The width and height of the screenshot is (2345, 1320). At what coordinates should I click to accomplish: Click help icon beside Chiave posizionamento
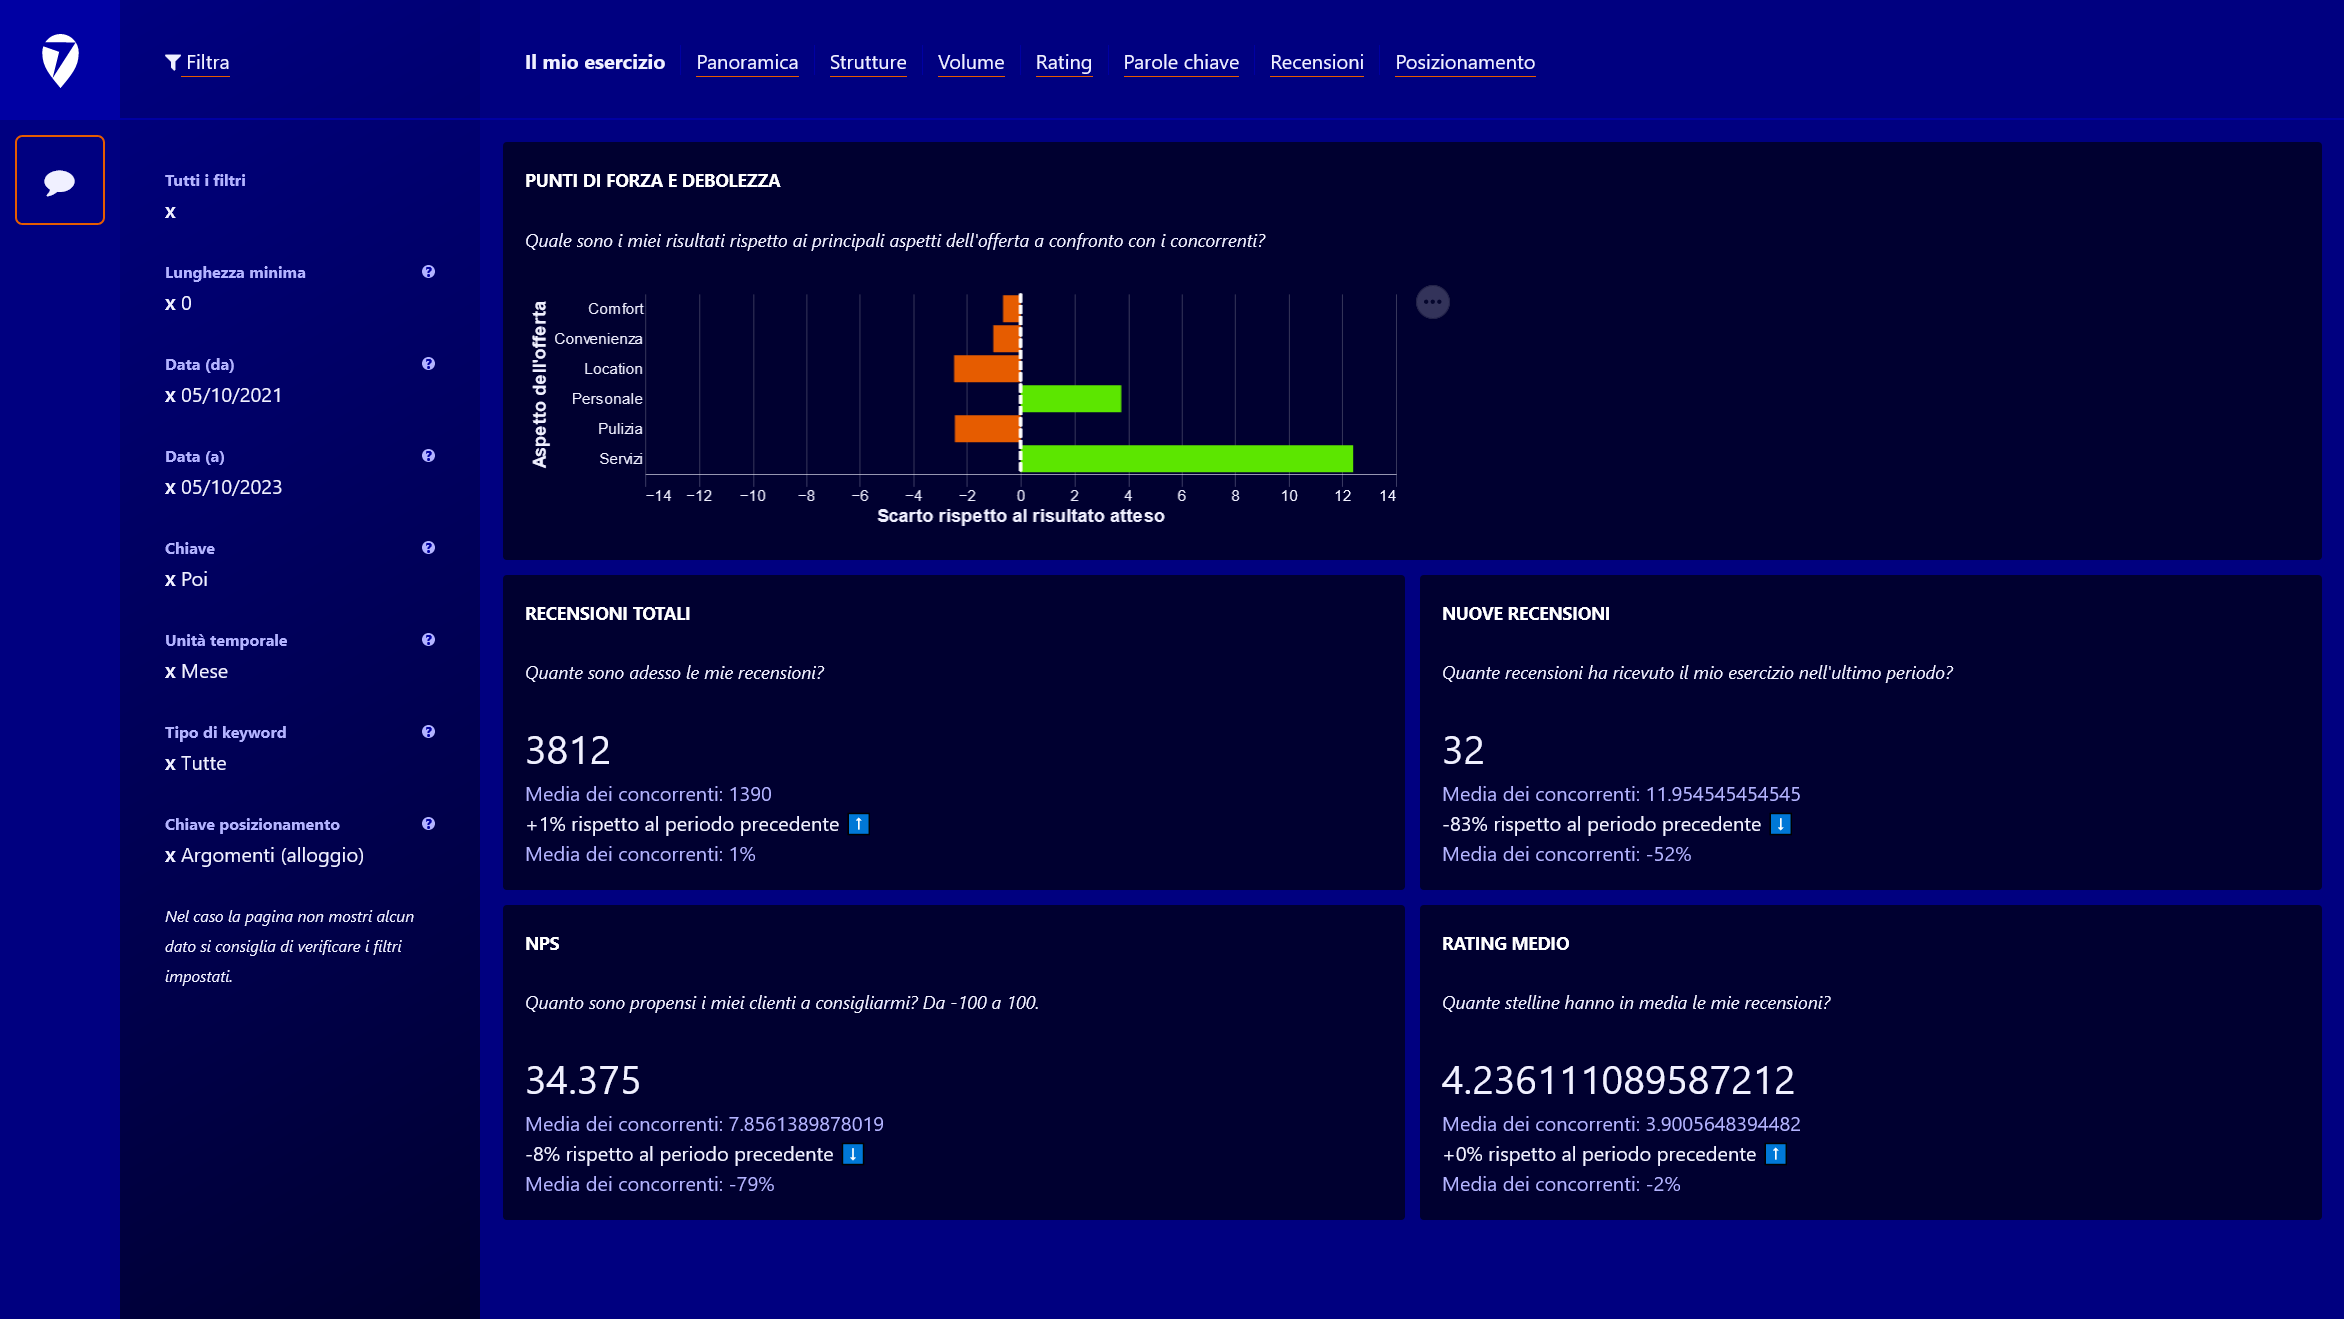tap(428, 824)
